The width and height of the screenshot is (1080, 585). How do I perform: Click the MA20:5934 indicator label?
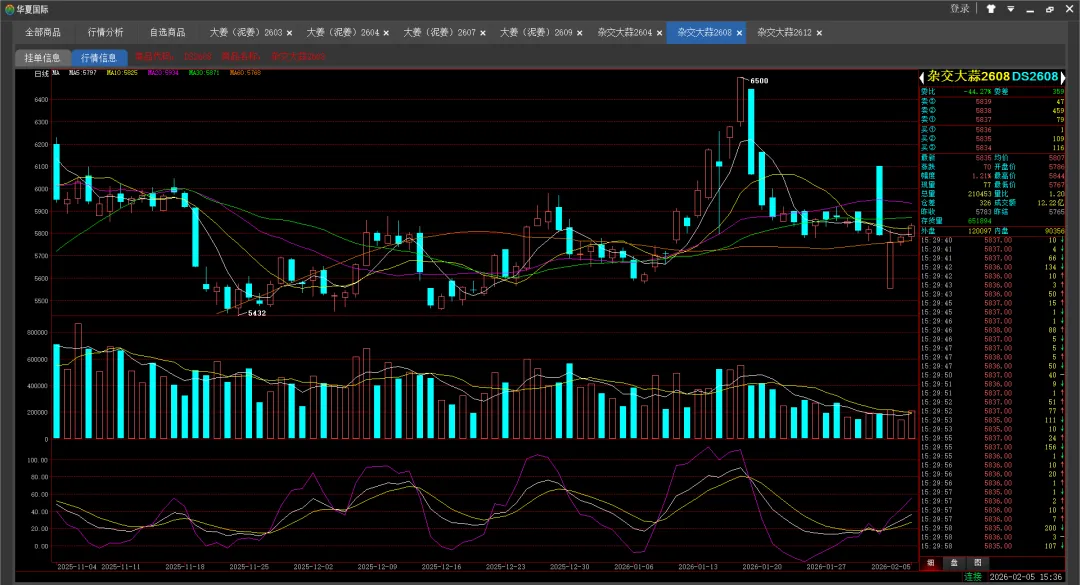point(163,72)
